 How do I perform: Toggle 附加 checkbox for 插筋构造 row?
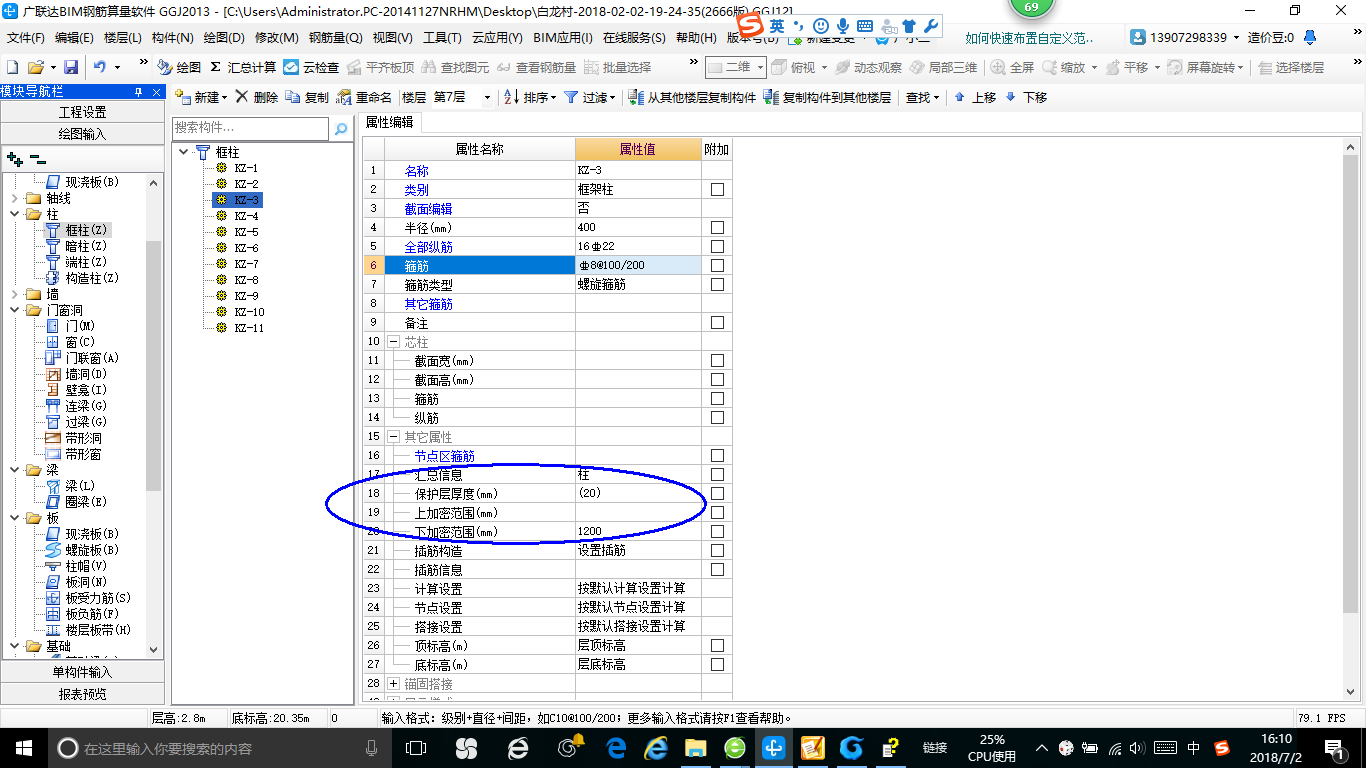tap(717, 551)
